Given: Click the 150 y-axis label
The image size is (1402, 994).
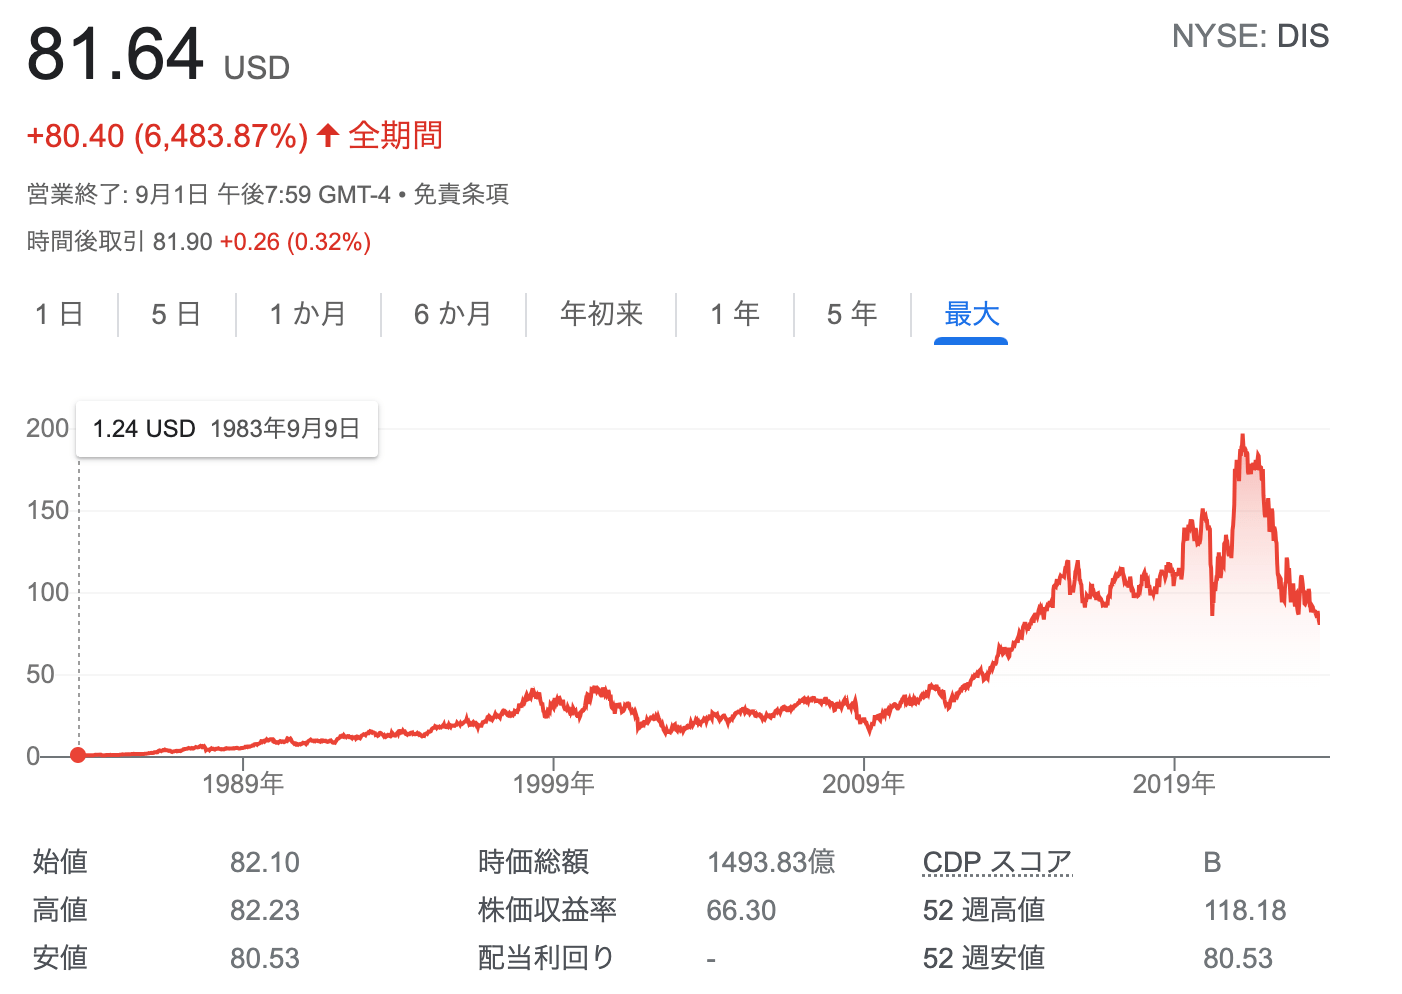Looking at the screenshot, I should (48, 510).
